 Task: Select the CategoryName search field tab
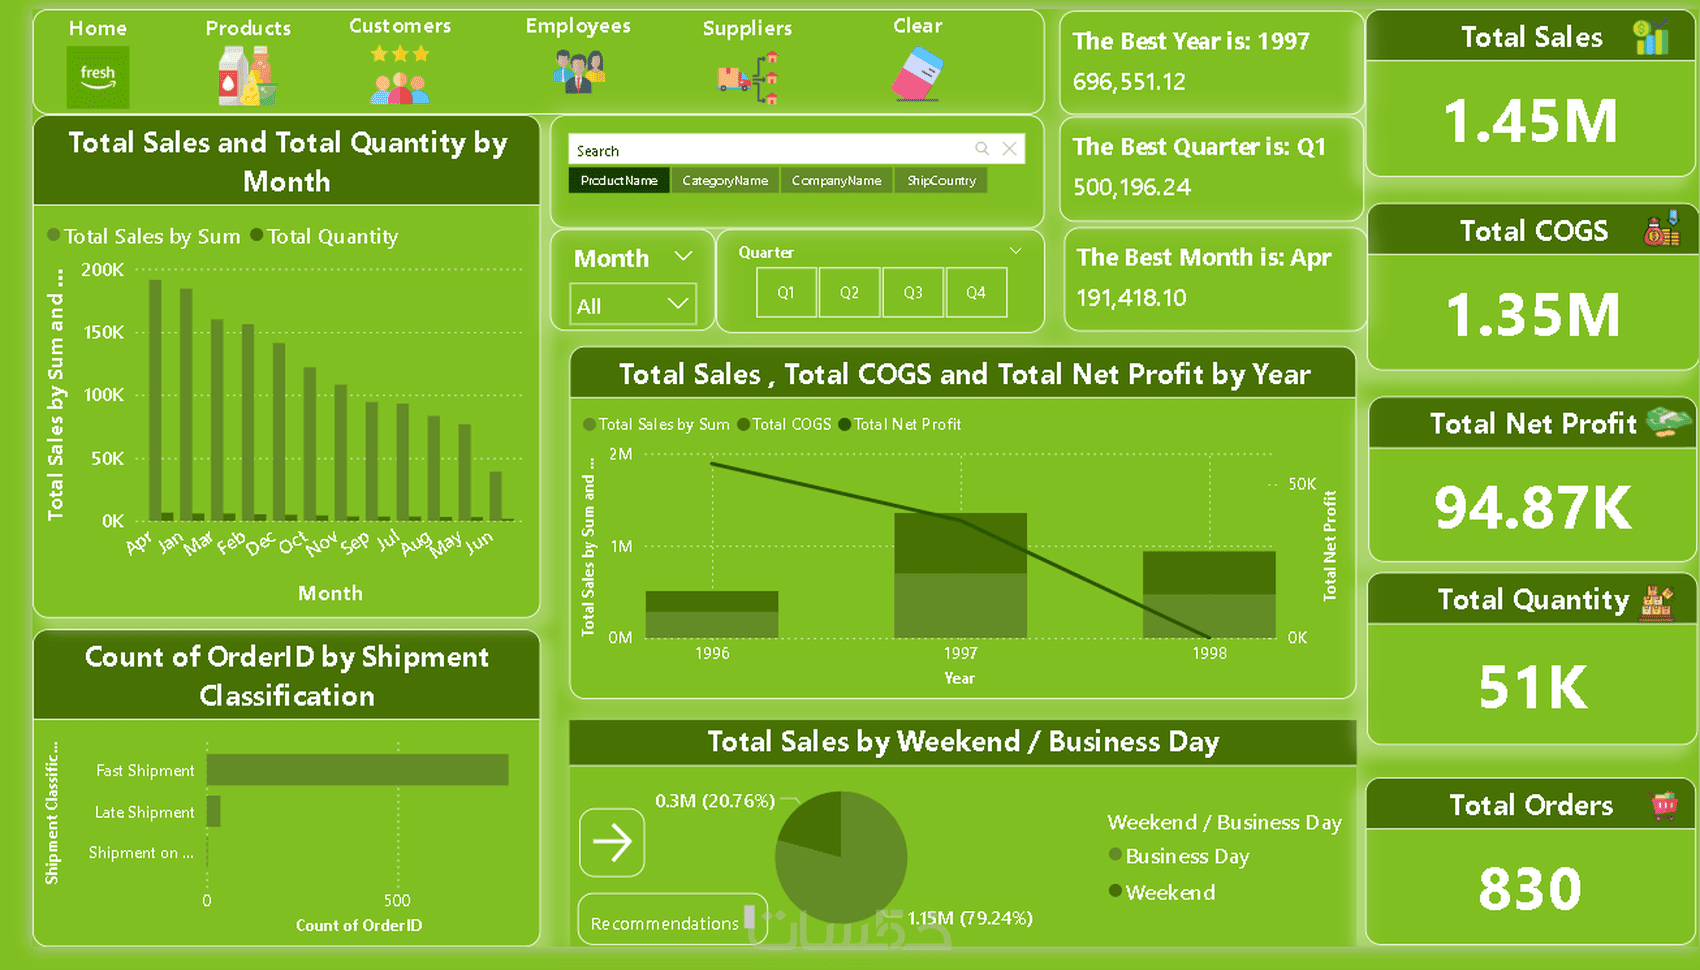click(725, 181)
